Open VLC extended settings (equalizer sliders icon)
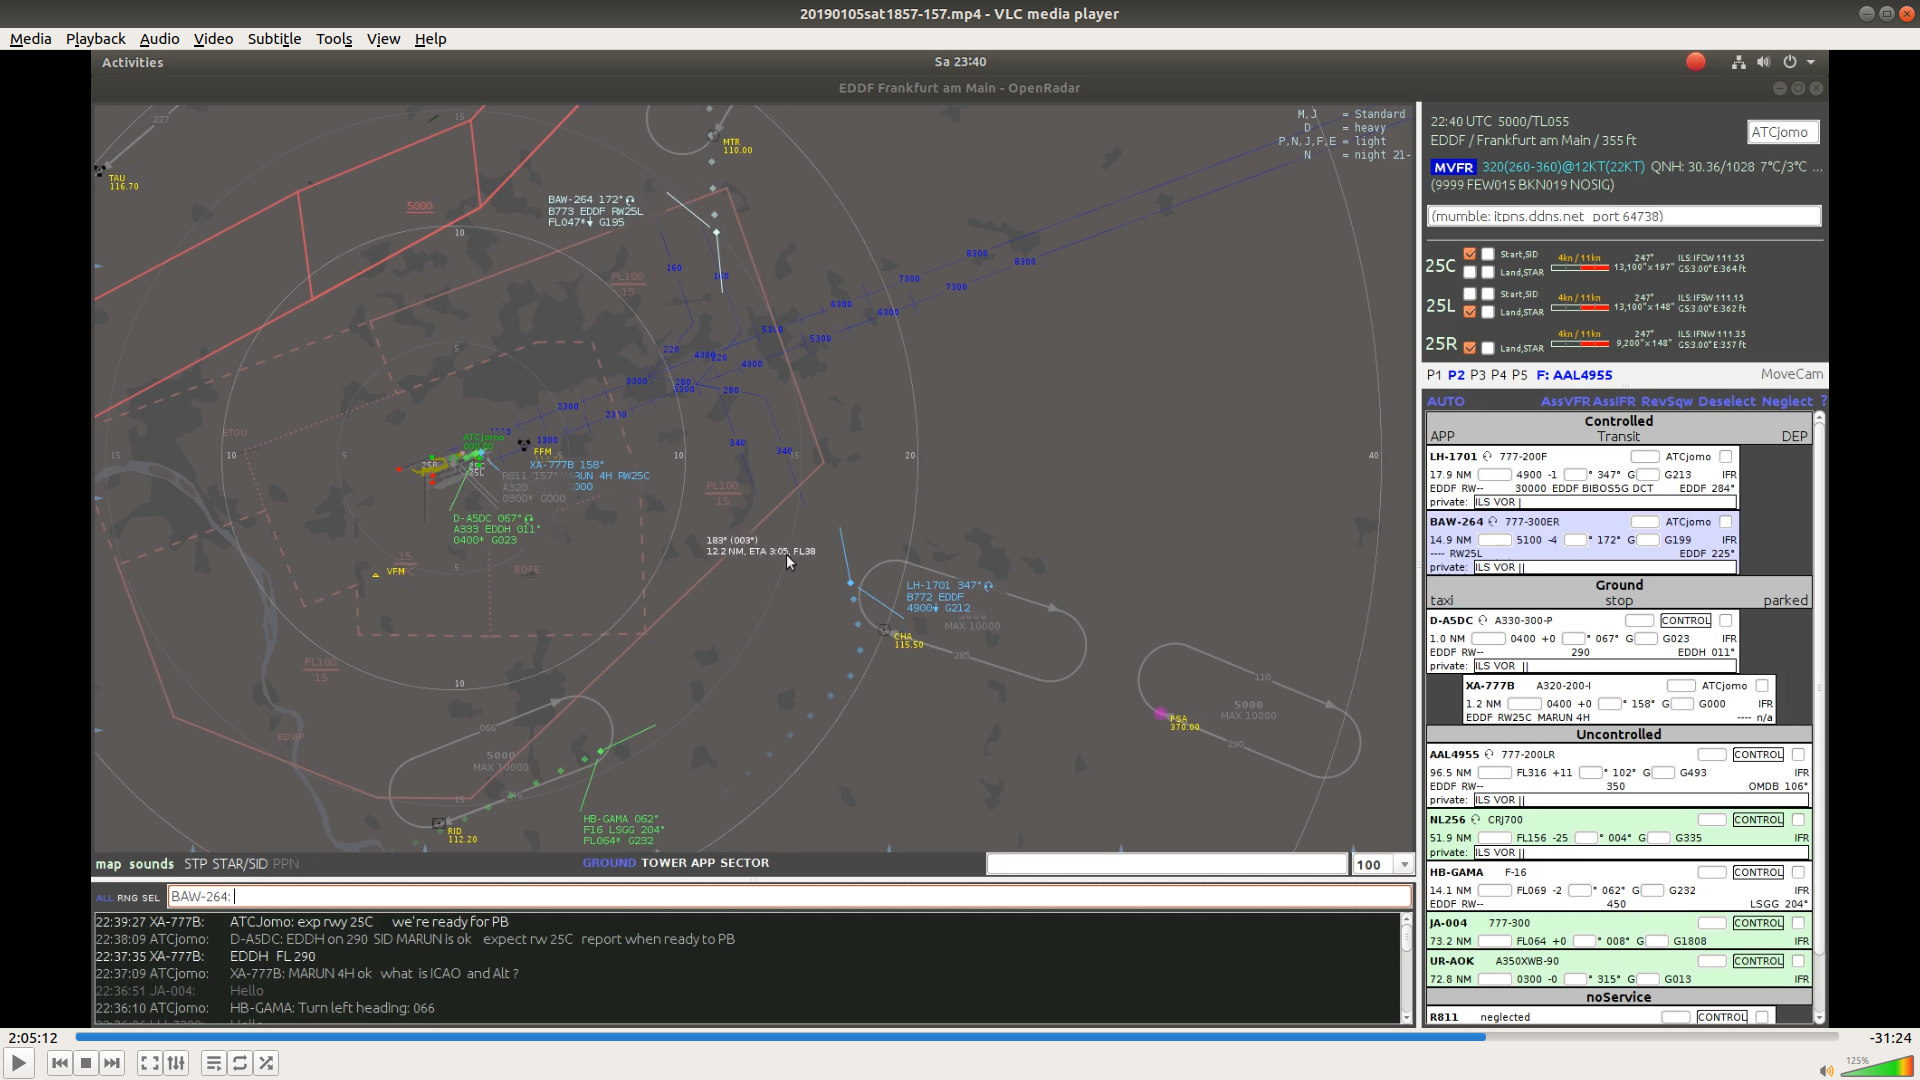This screenshot has width=1920, height=1080. pos(176,1063)
